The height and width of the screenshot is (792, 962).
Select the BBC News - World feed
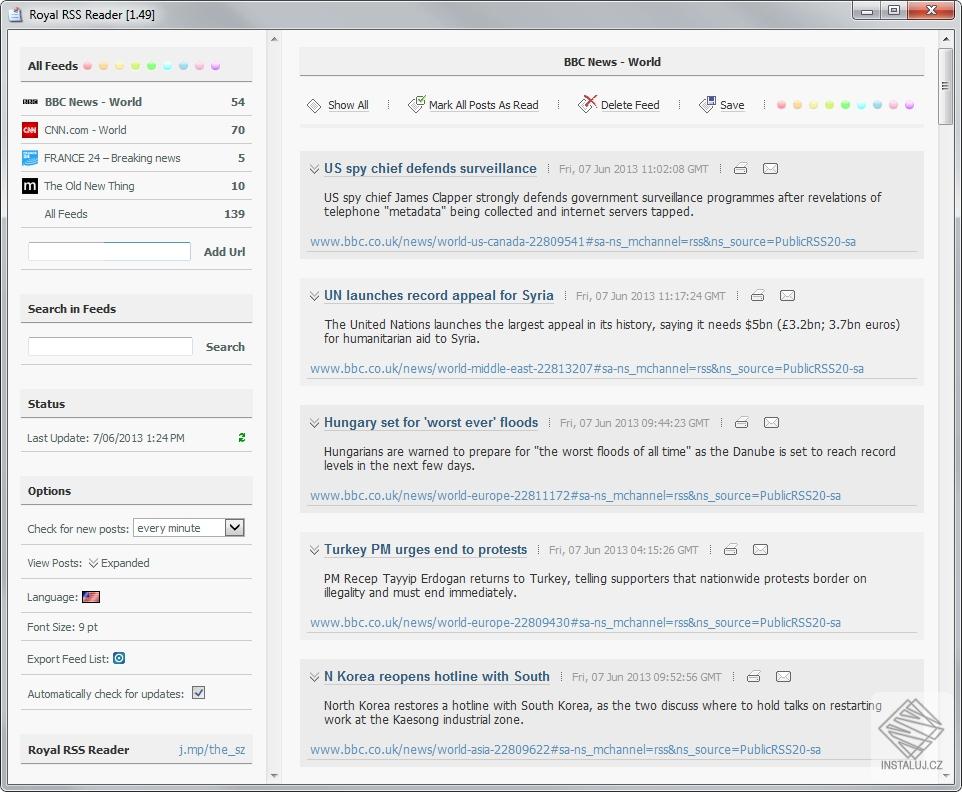(x=136, y=102)
